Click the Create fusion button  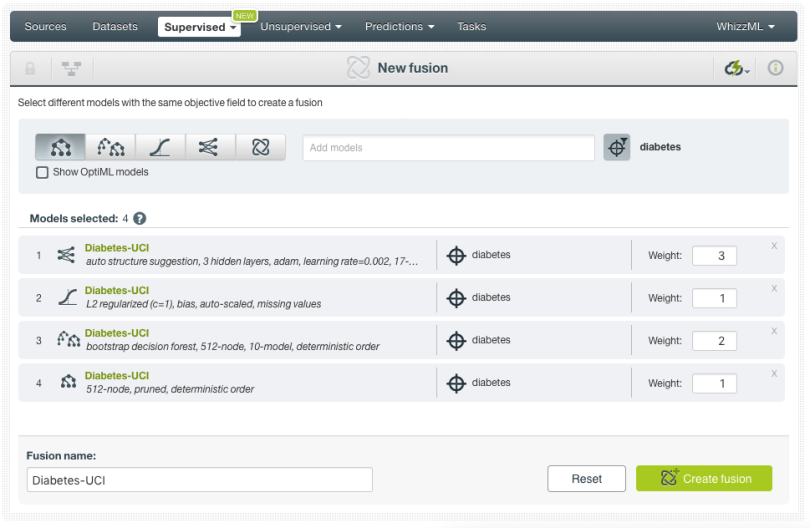click(704, 478)
